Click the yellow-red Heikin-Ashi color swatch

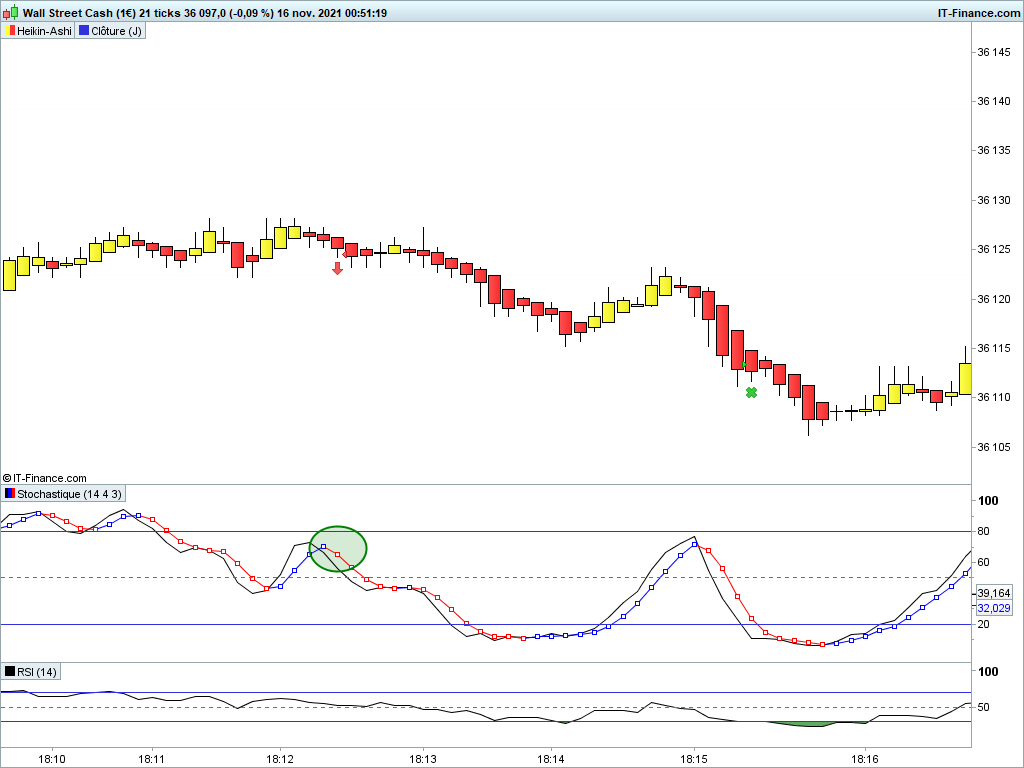coord(10,31)
